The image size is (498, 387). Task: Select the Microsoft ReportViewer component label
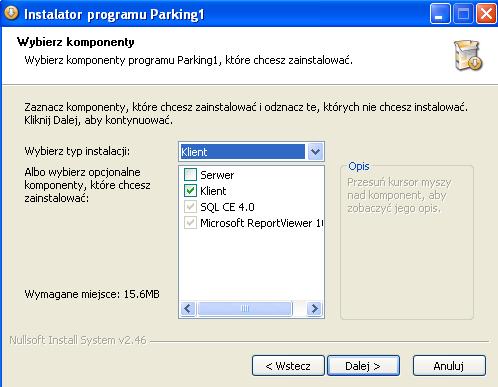click(262, 223)
